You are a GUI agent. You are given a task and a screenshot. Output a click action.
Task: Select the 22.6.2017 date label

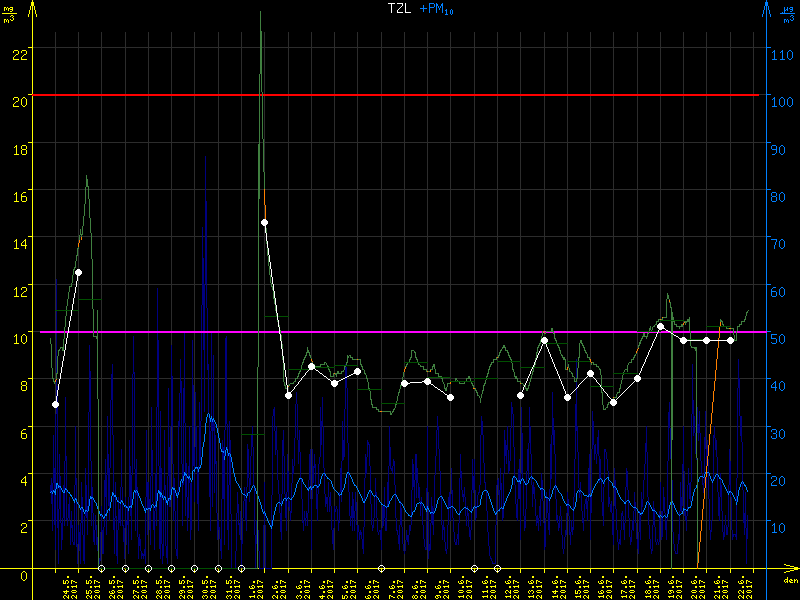tap(743, 585)
